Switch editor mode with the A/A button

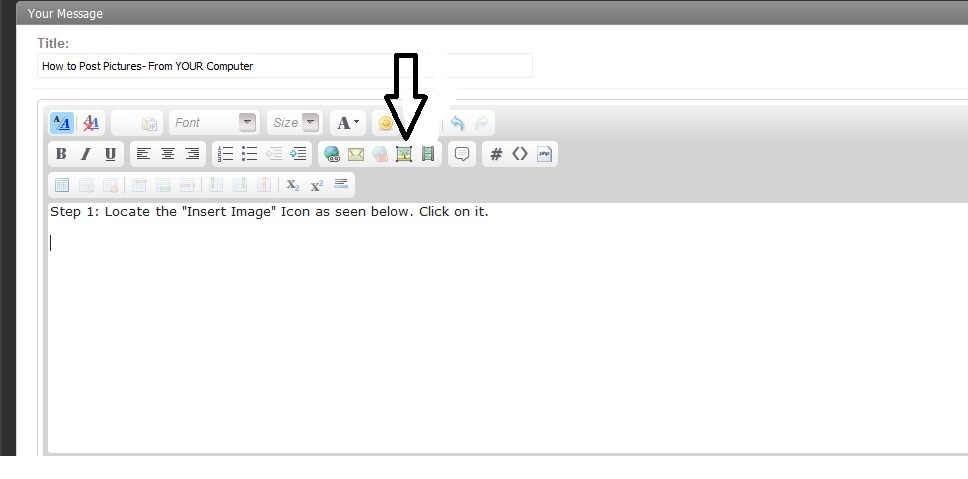tap(61, 123)
